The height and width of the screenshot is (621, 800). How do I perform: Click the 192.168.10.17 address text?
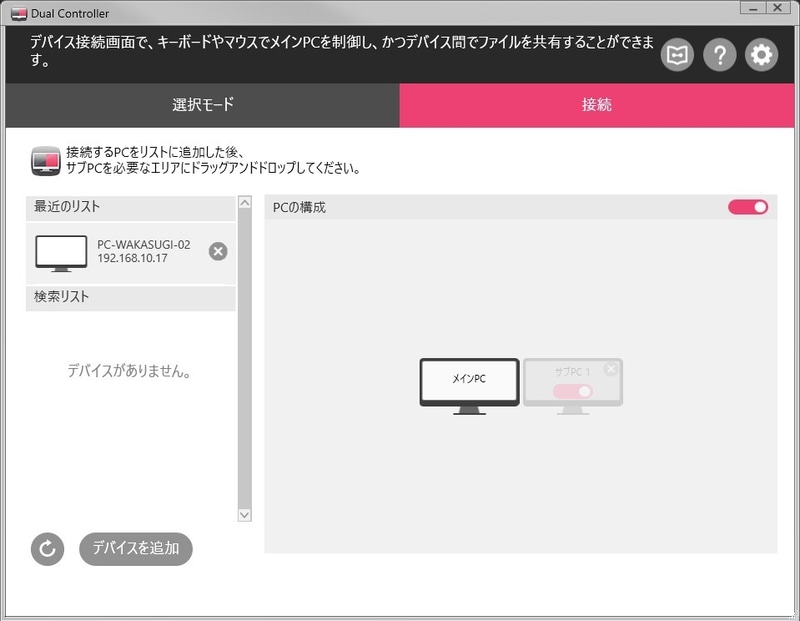[x=132, y=258]
